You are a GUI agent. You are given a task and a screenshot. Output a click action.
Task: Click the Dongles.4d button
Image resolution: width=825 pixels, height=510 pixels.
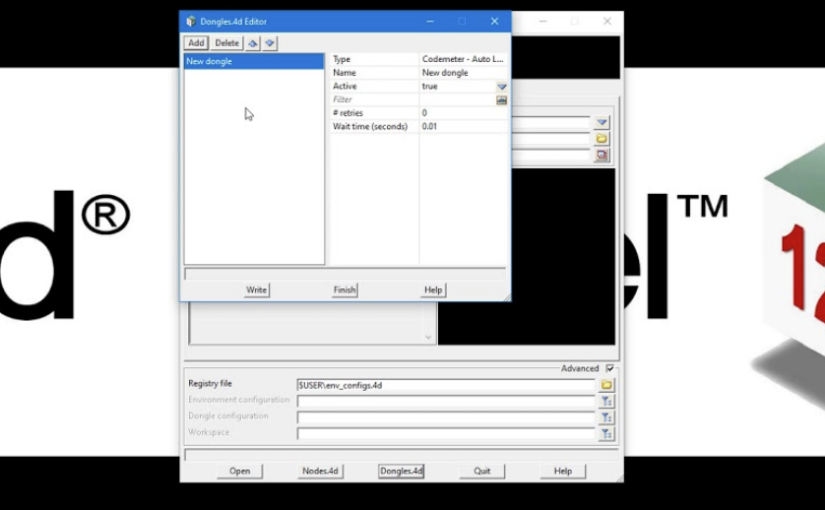click(x=401, y=471)
